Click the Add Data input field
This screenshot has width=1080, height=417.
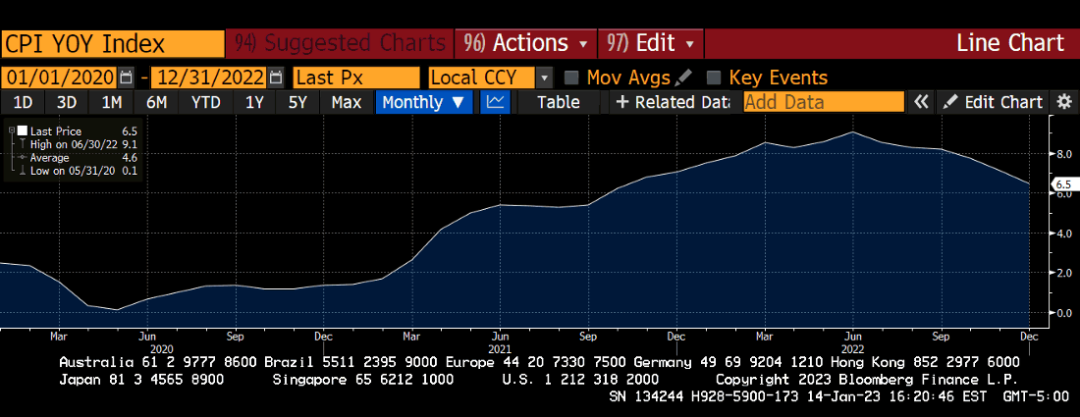point(822,102)
